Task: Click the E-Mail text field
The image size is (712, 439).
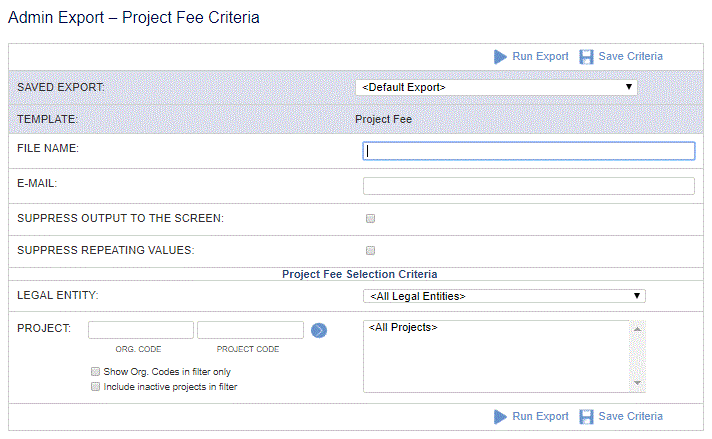Action: 529,186
